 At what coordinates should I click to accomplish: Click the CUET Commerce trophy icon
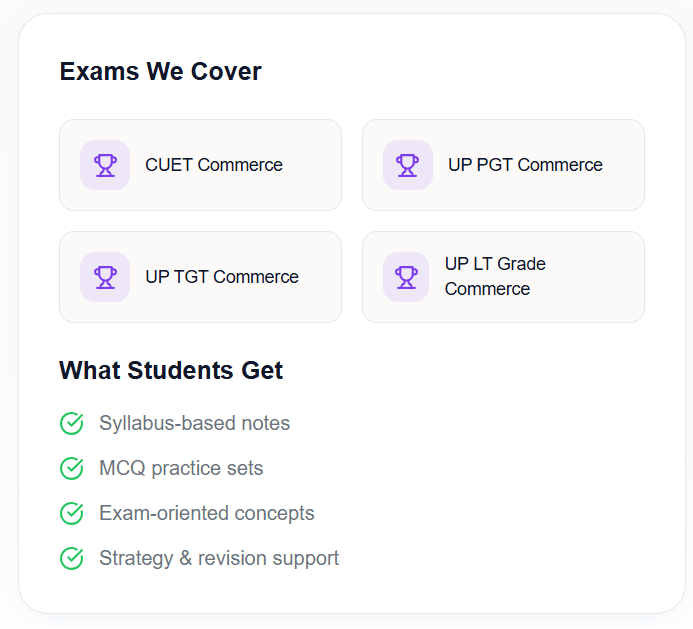[x=105, y=165]
